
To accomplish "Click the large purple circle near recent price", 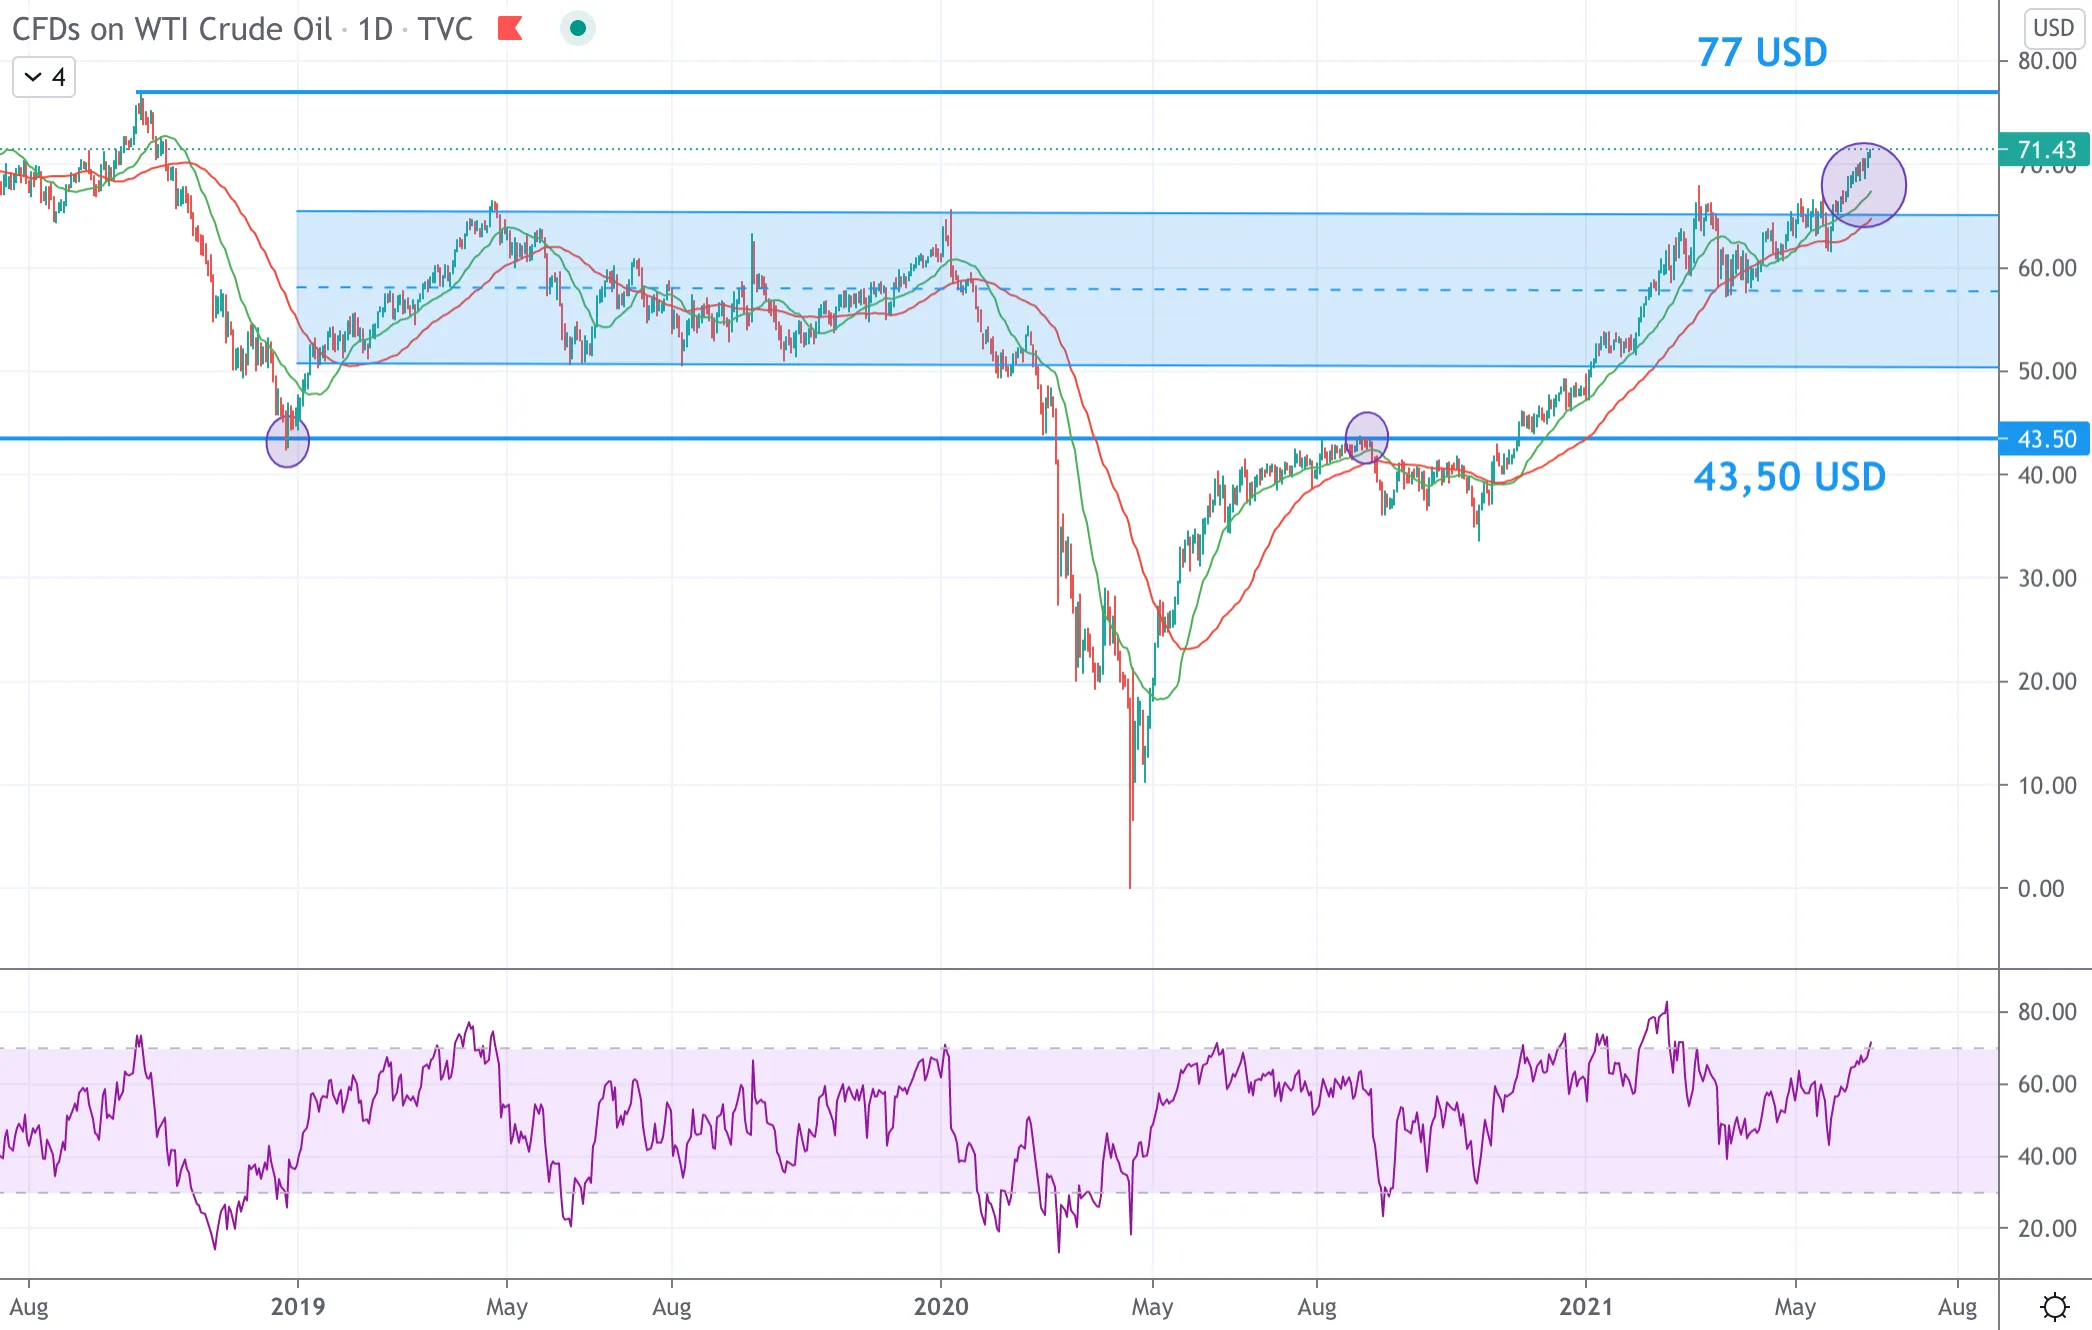I will pyautogui.click(x=1863, y=185).
